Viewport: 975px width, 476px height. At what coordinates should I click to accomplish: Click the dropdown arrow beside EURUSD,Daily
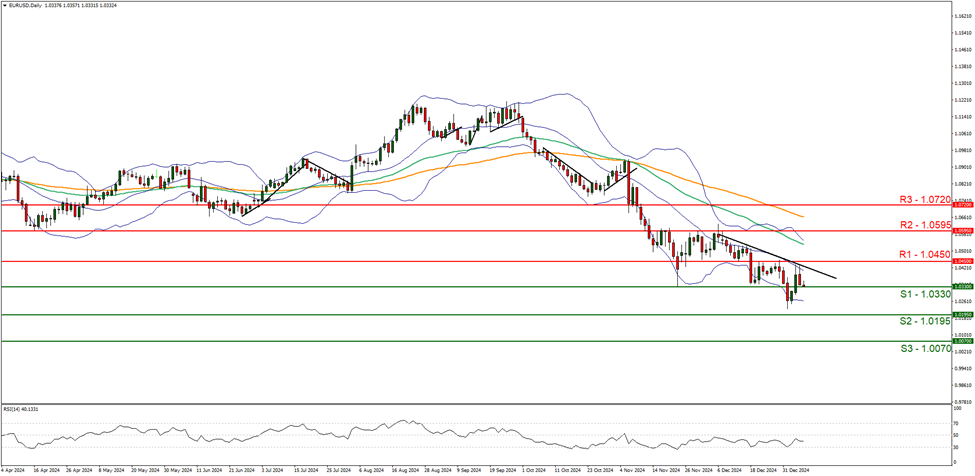(x=4, y=5)
